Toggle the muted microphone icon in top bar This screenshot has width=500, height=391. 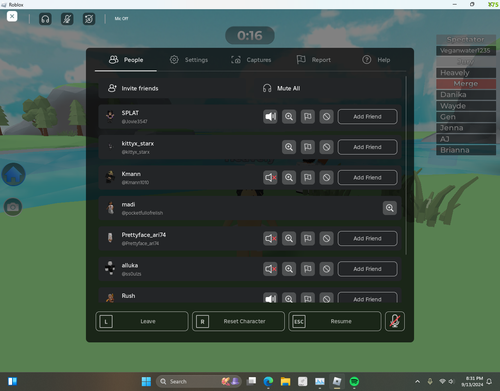click(x=67, y=19)
